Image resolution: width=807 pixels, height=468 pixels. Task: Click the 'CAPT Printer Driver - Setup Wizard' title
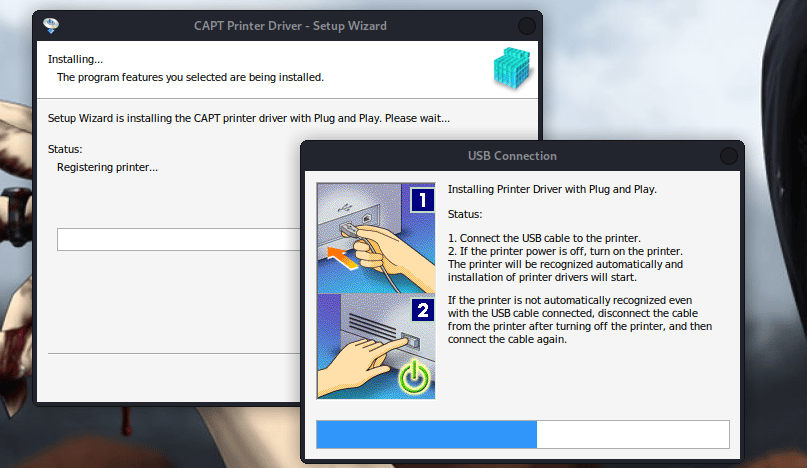click(x=290, y=26)
